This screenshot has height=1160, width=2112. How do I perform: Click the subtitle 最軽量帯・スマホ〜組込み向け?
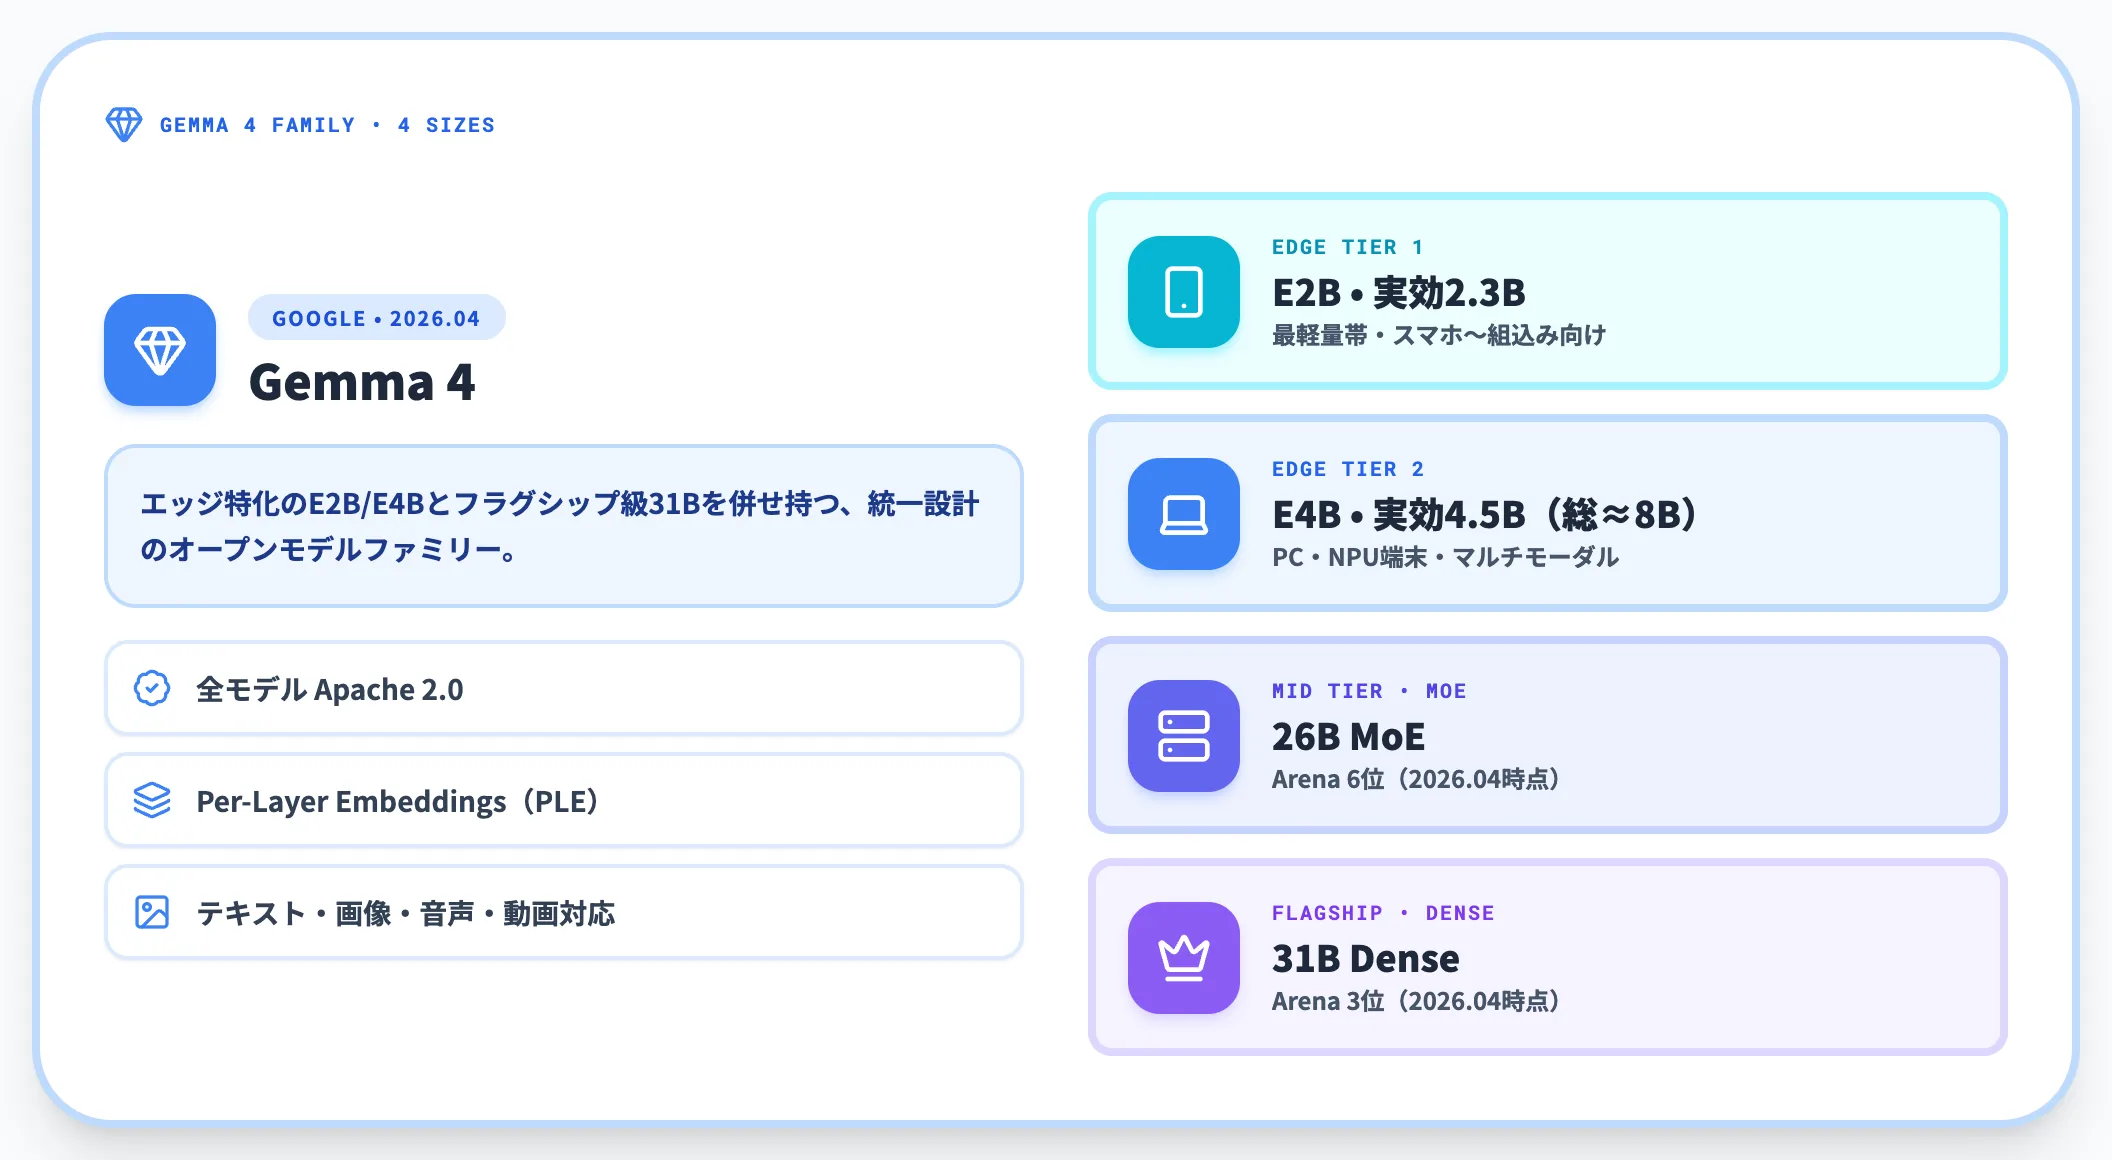1439,335
